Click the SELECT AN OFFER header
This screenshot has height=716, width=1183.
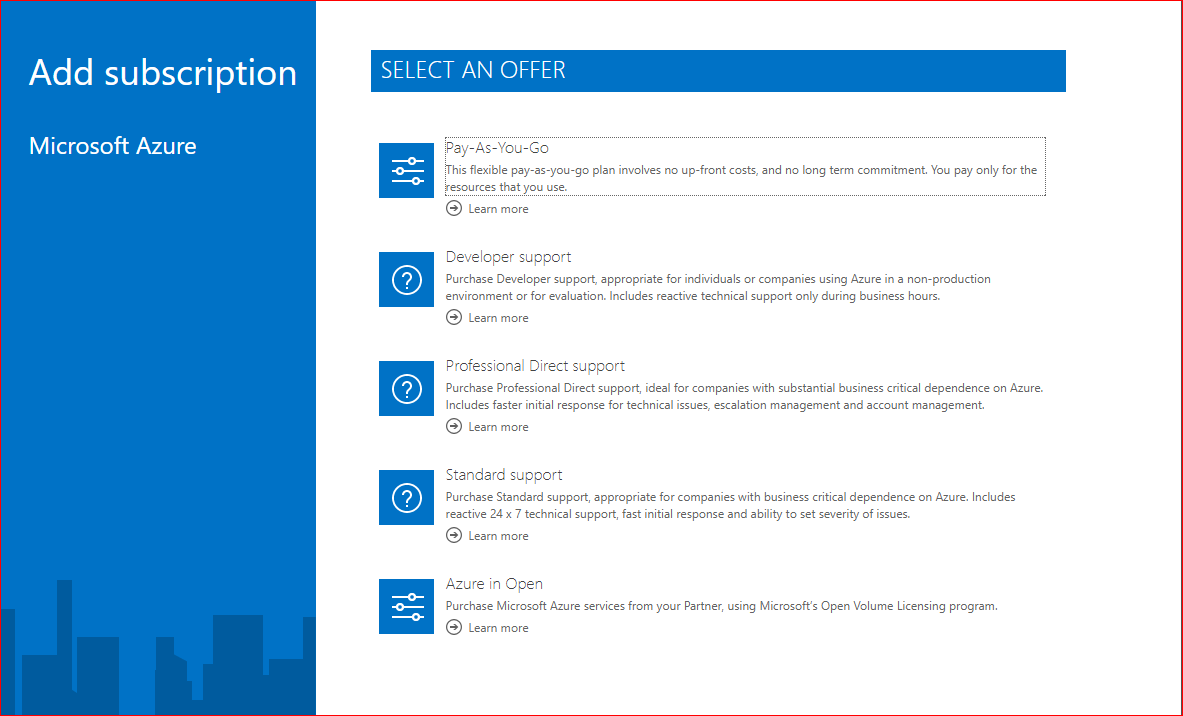pos(718,71)
